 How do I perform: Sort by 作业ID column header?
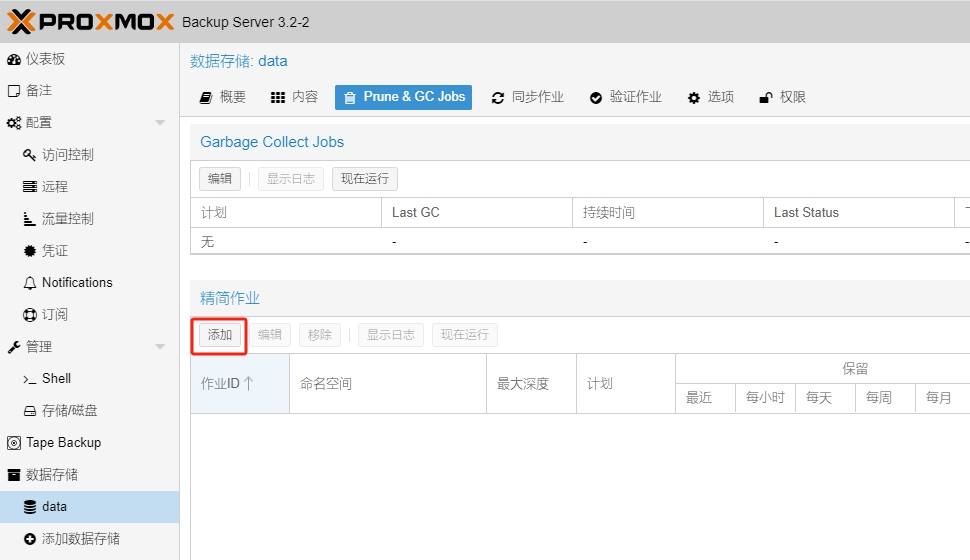pyautogui.click(x=228, y=383)
